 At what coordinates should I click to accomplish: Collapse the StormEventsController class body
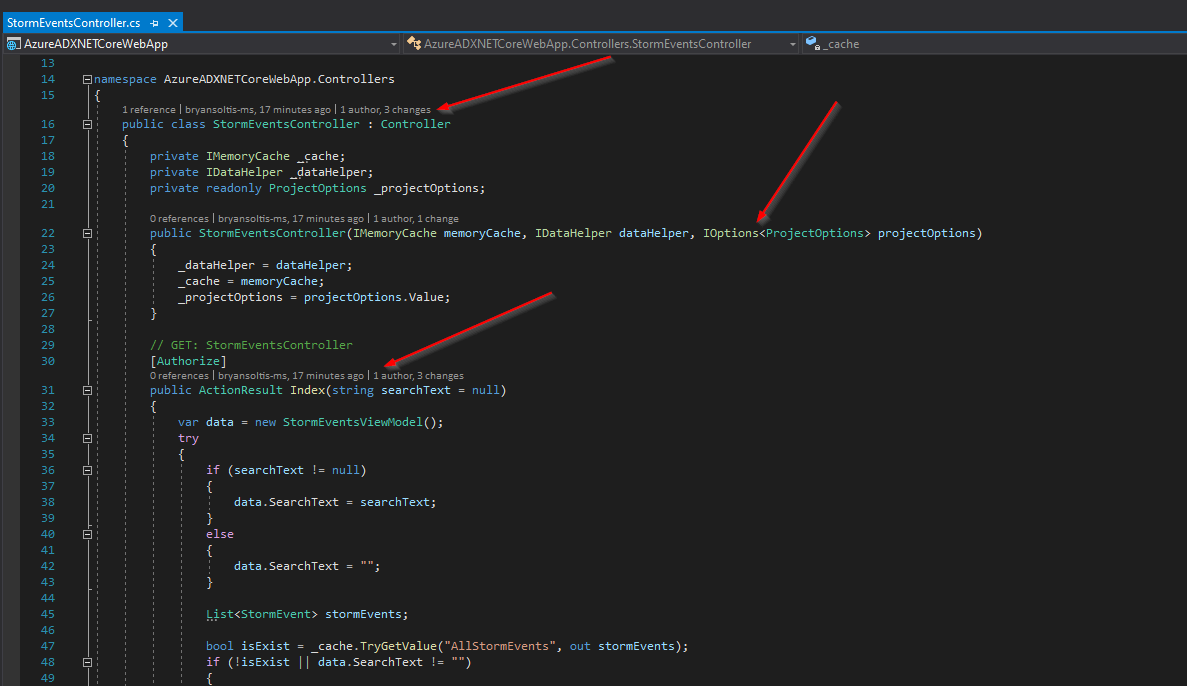pos(88,123)
